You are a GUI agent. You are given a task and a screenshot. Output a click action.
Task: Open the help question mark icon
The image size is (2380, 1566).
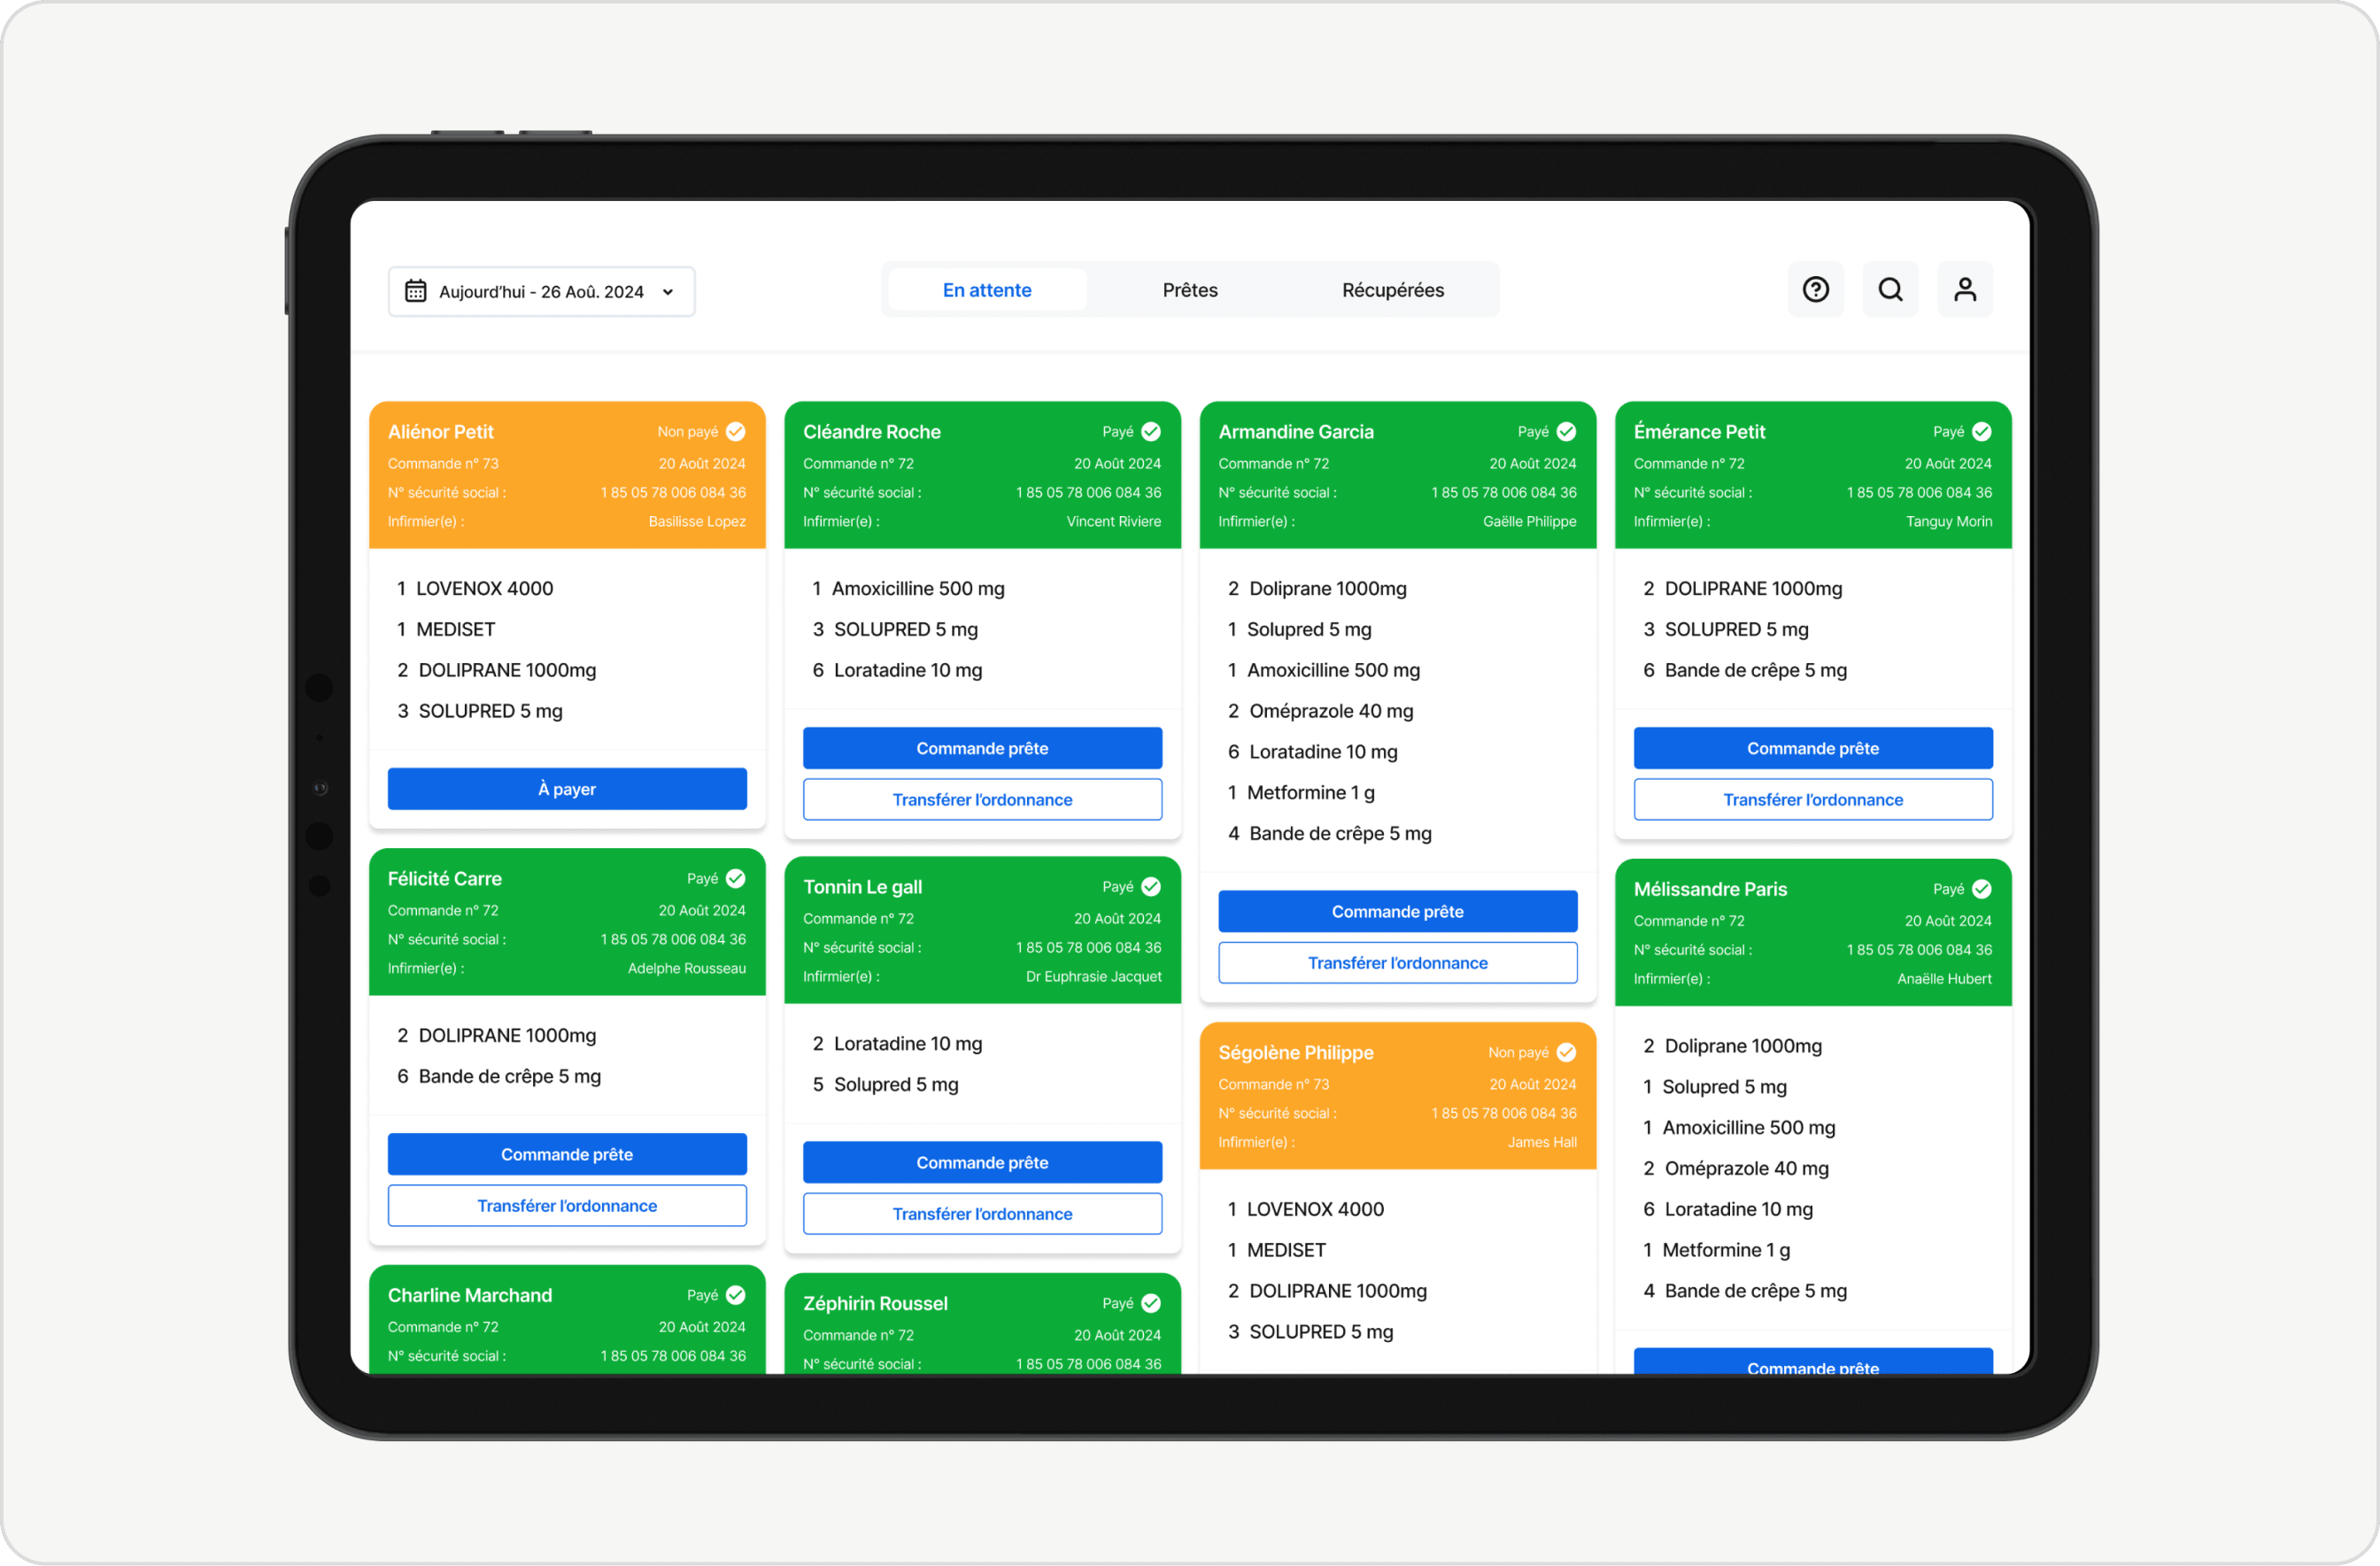point(1815,290)
